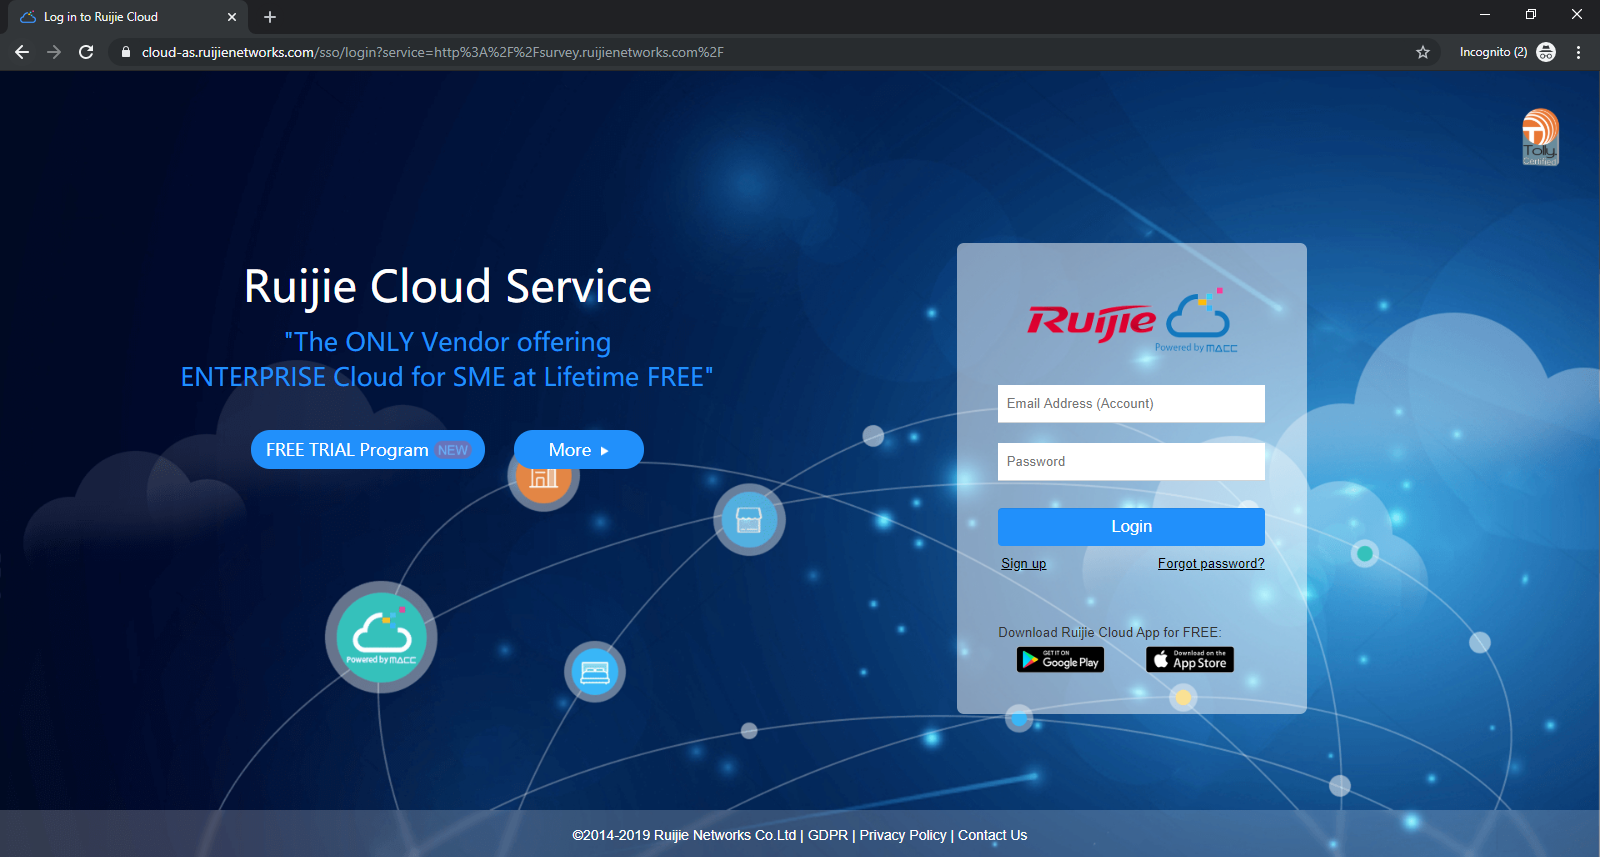
Task: Click the blue store circle icon
Action: click(x=749, y=520)
